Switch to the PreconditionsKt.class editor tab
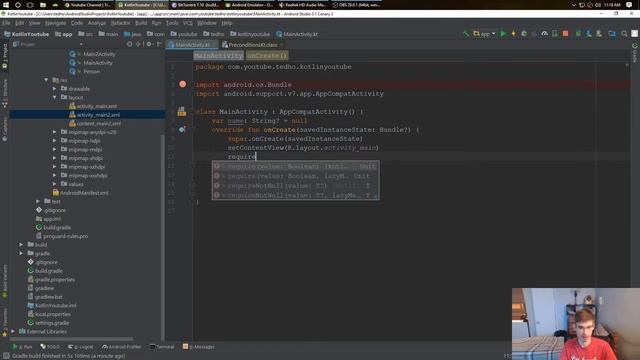 (252, 44)
